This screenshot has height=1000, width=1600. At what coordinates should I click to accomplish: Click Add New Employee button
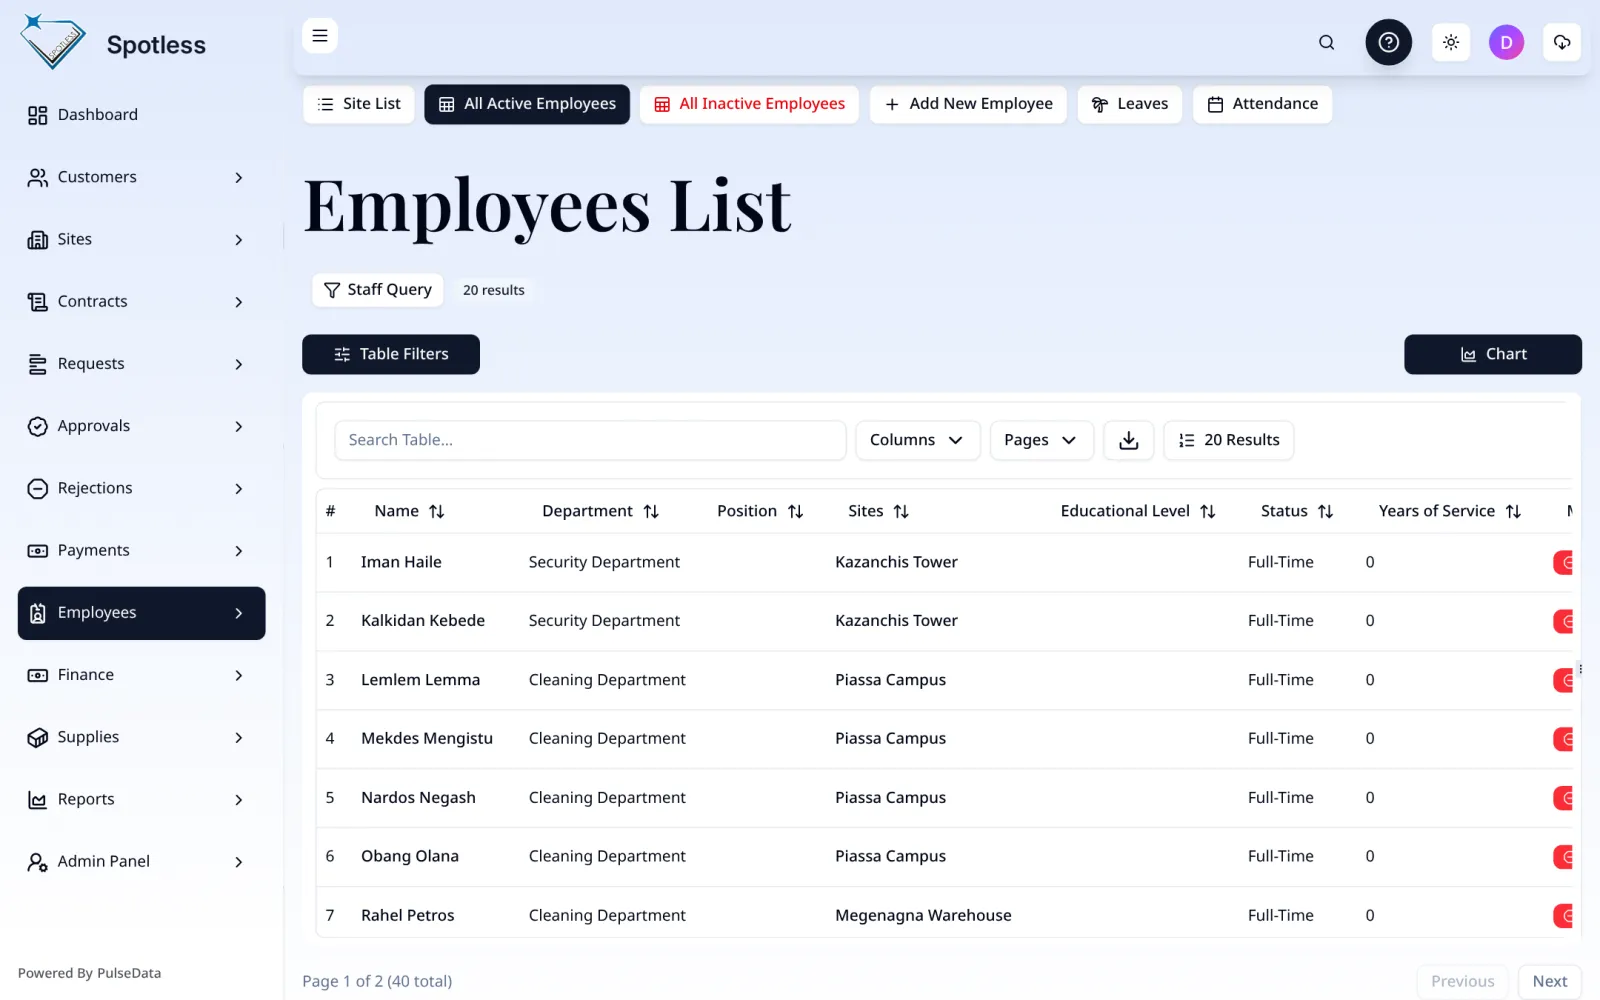coord(968,104)
